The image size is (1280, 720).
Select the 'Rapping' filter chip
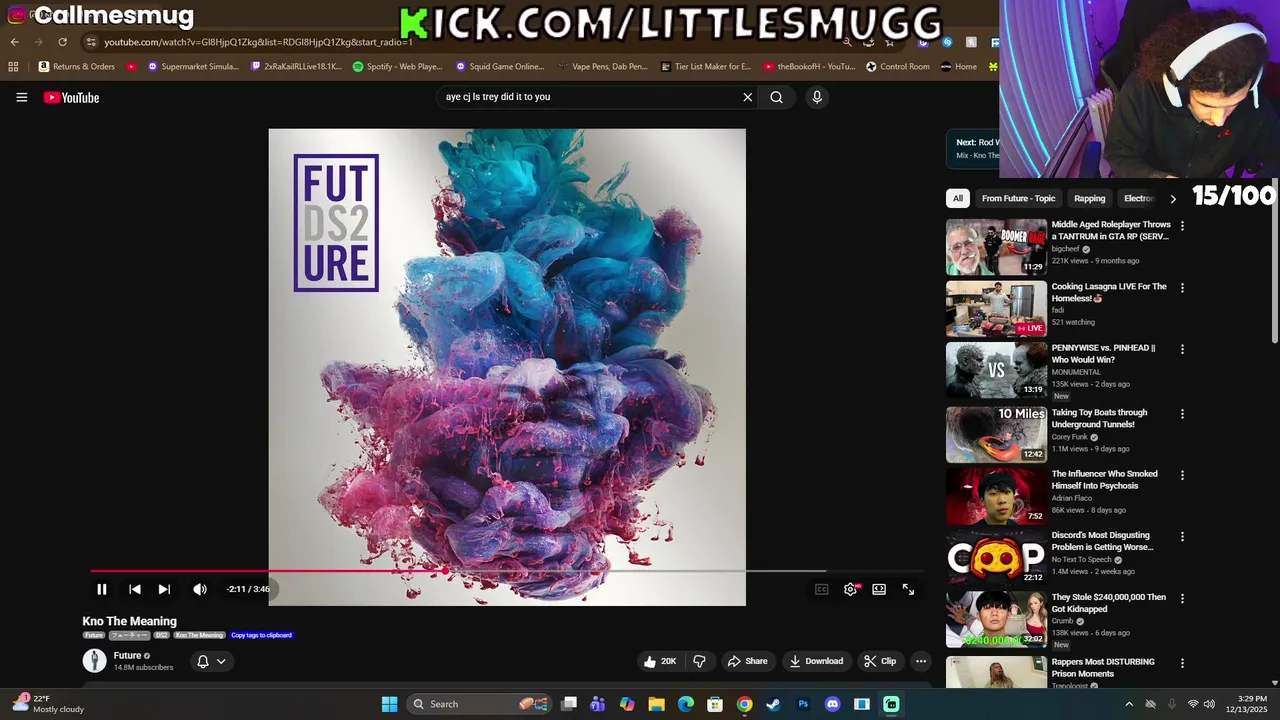[1089, 198]
